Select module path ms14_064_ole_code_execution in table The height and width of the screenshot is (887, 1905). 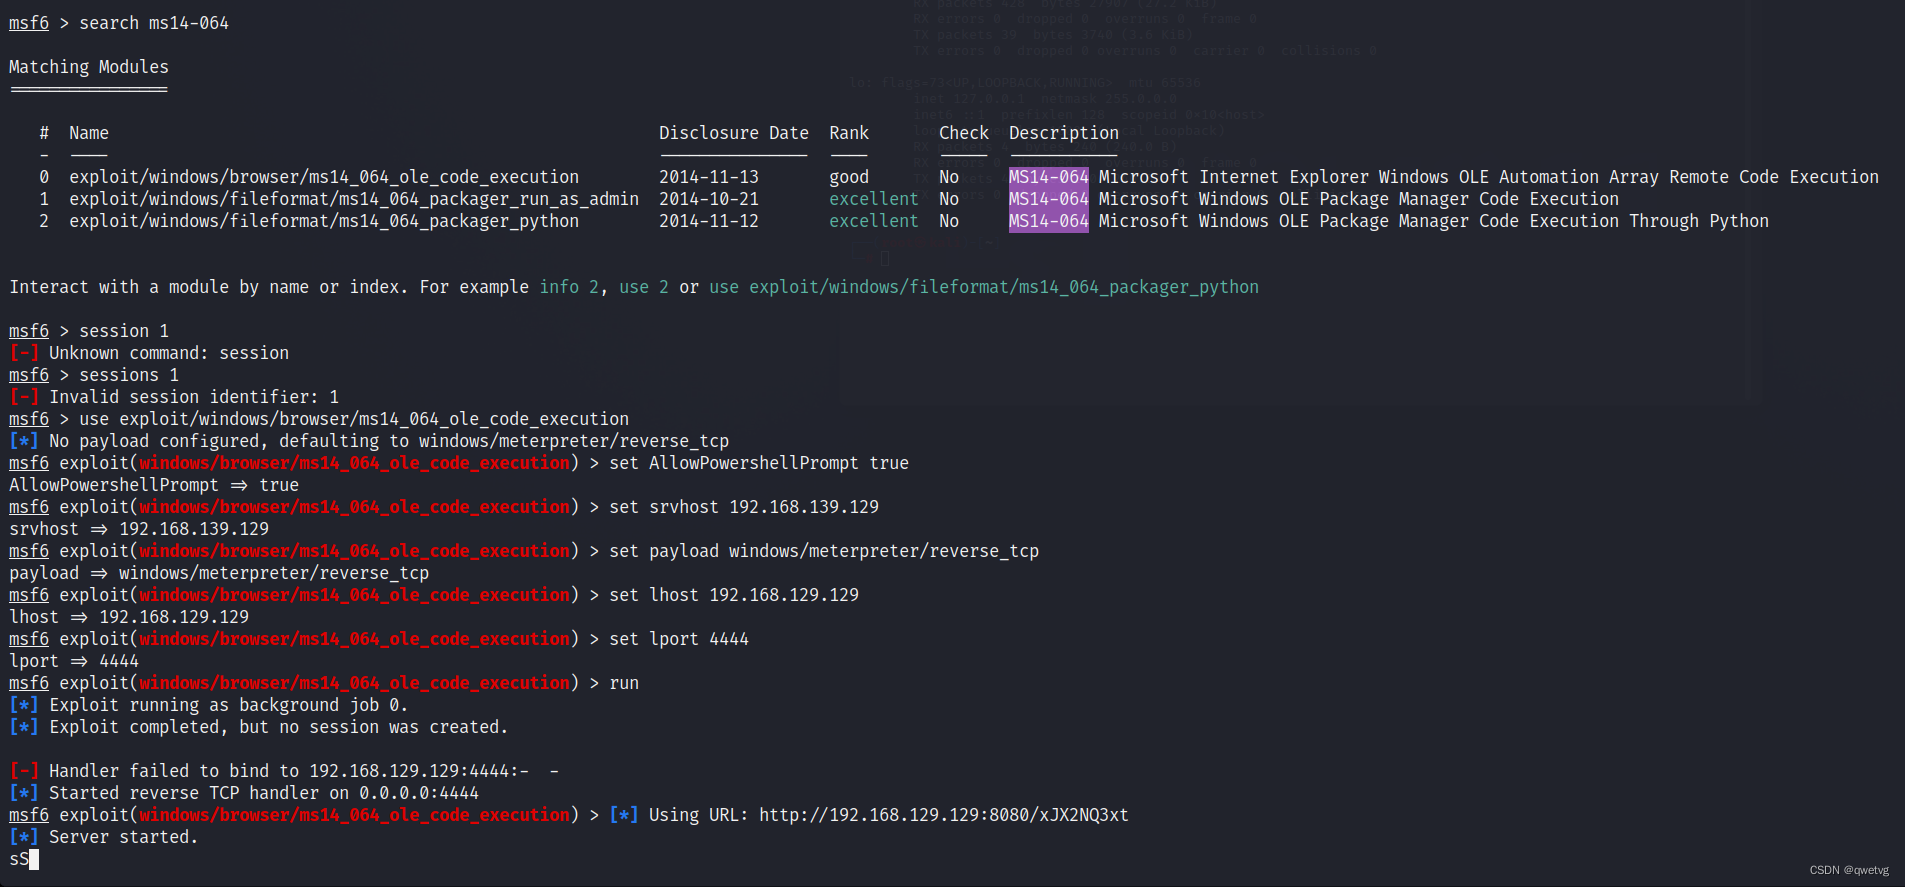click(x=324, y=177)
